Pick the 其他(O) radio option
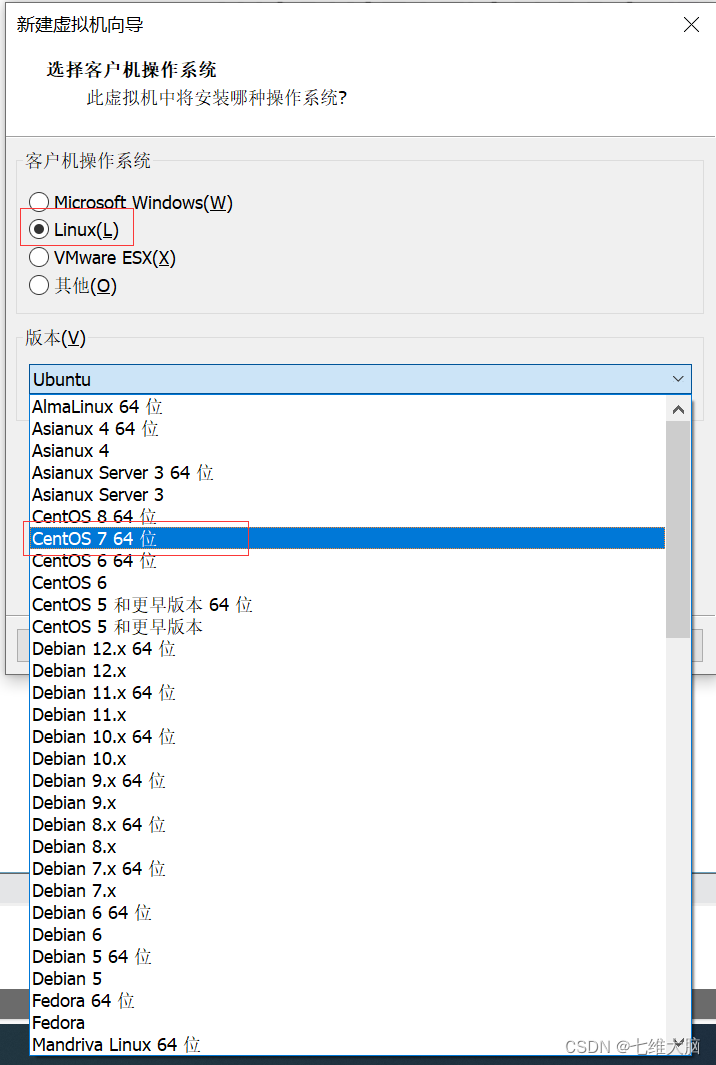 pyautogui.click(x=39, y=285)
